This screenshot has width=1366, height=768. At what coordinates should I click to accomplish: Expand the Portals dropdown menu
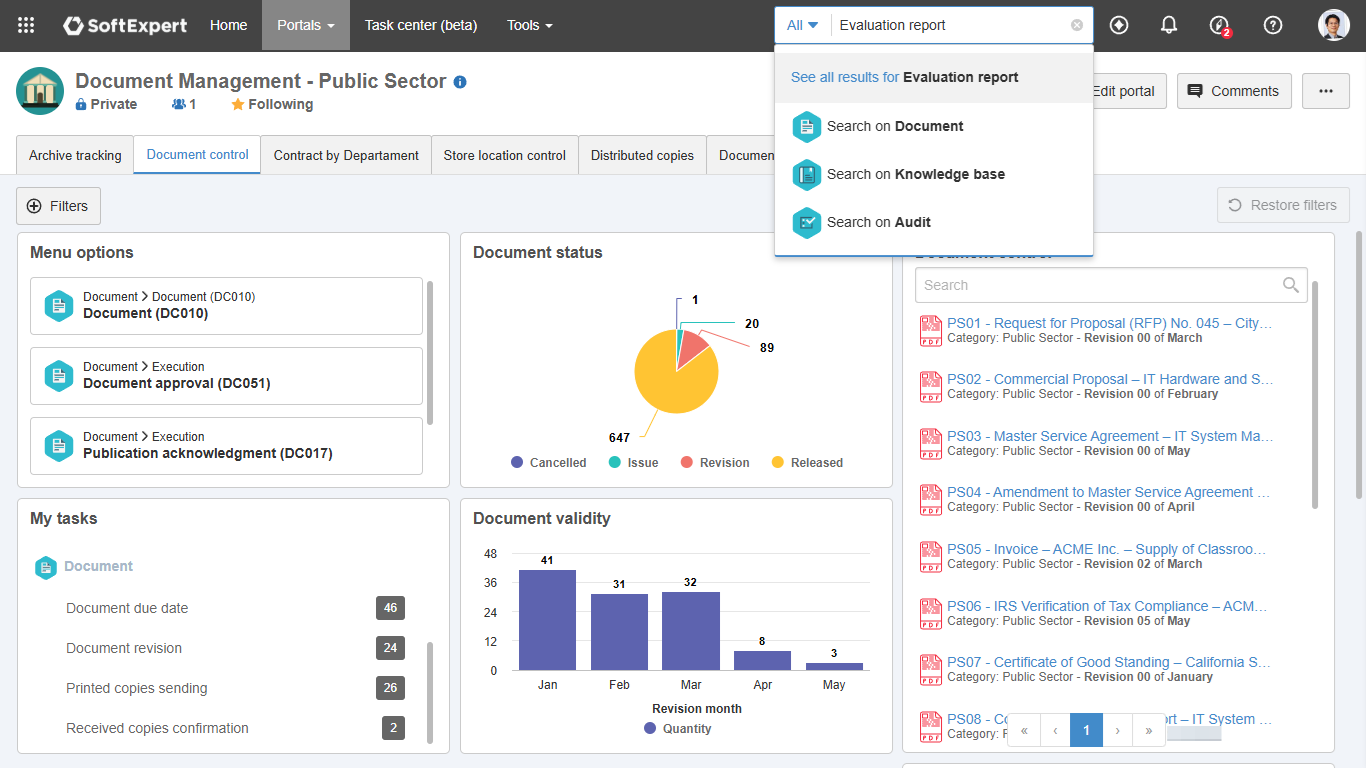coord(305,25)
